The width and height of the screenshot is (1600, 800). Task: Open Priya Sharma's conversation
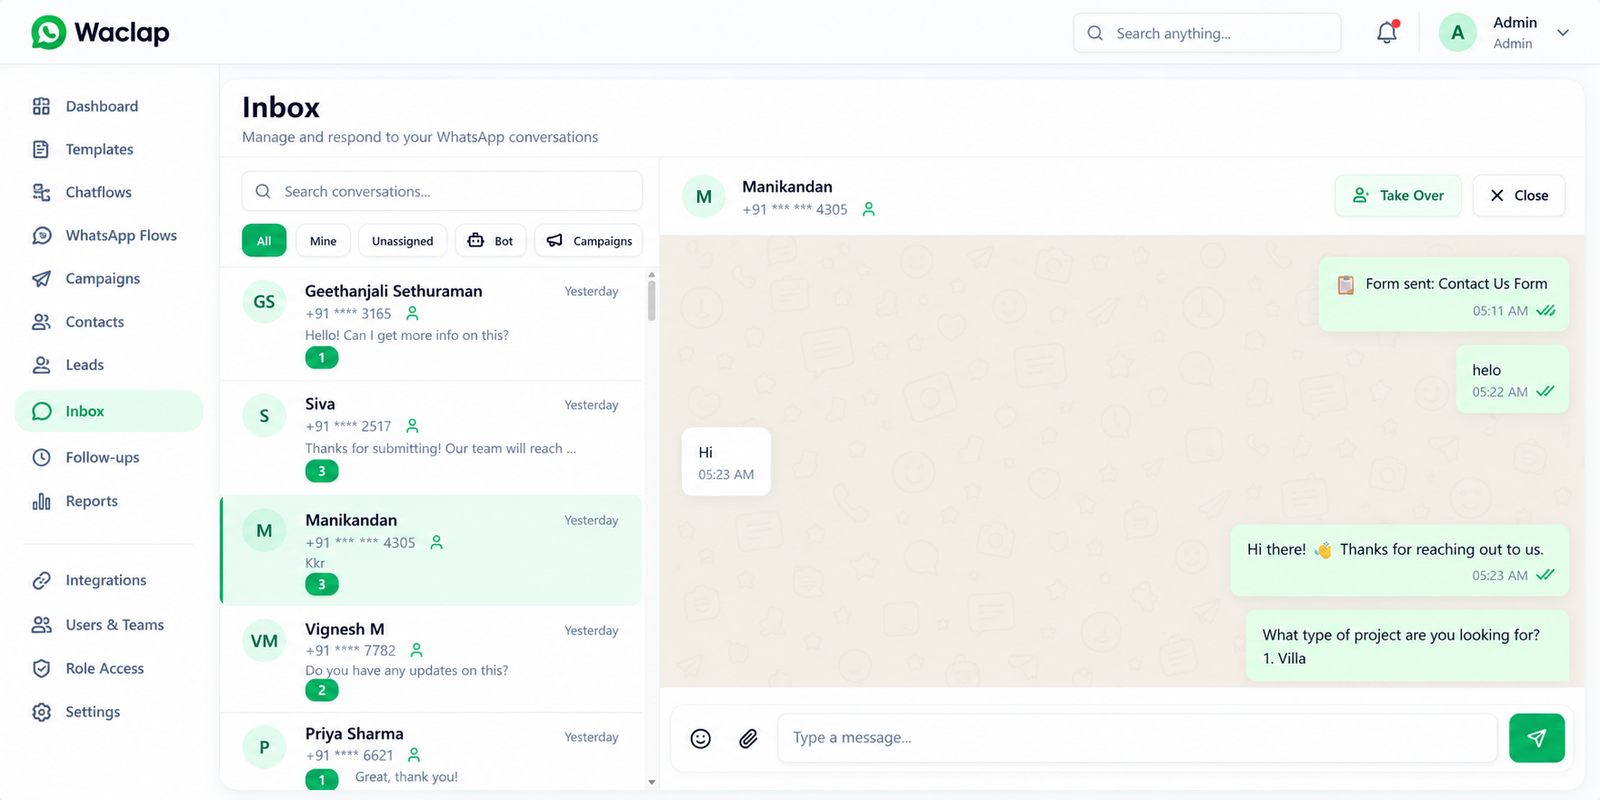[431, 752]
